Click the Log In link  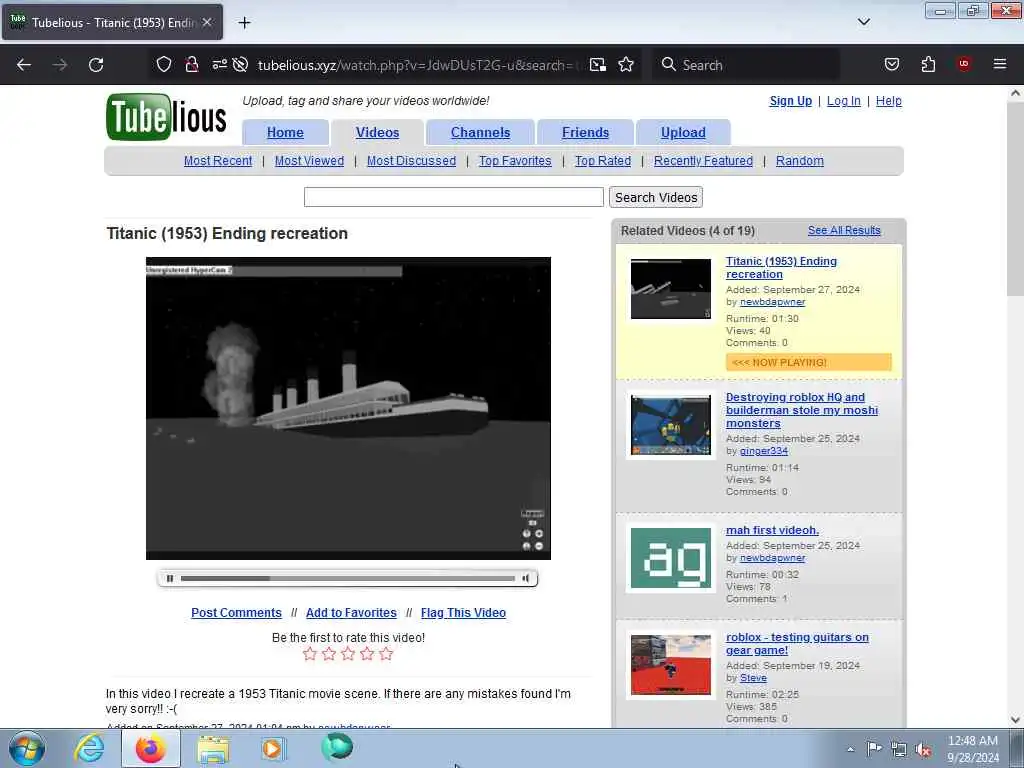844,101
